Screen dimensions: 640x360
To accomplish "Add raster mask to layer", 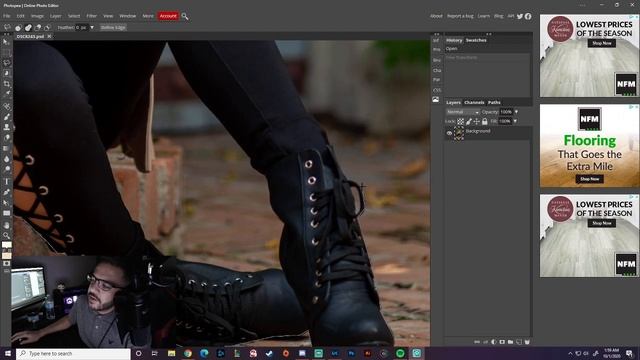I will click(x=502, y=342).
